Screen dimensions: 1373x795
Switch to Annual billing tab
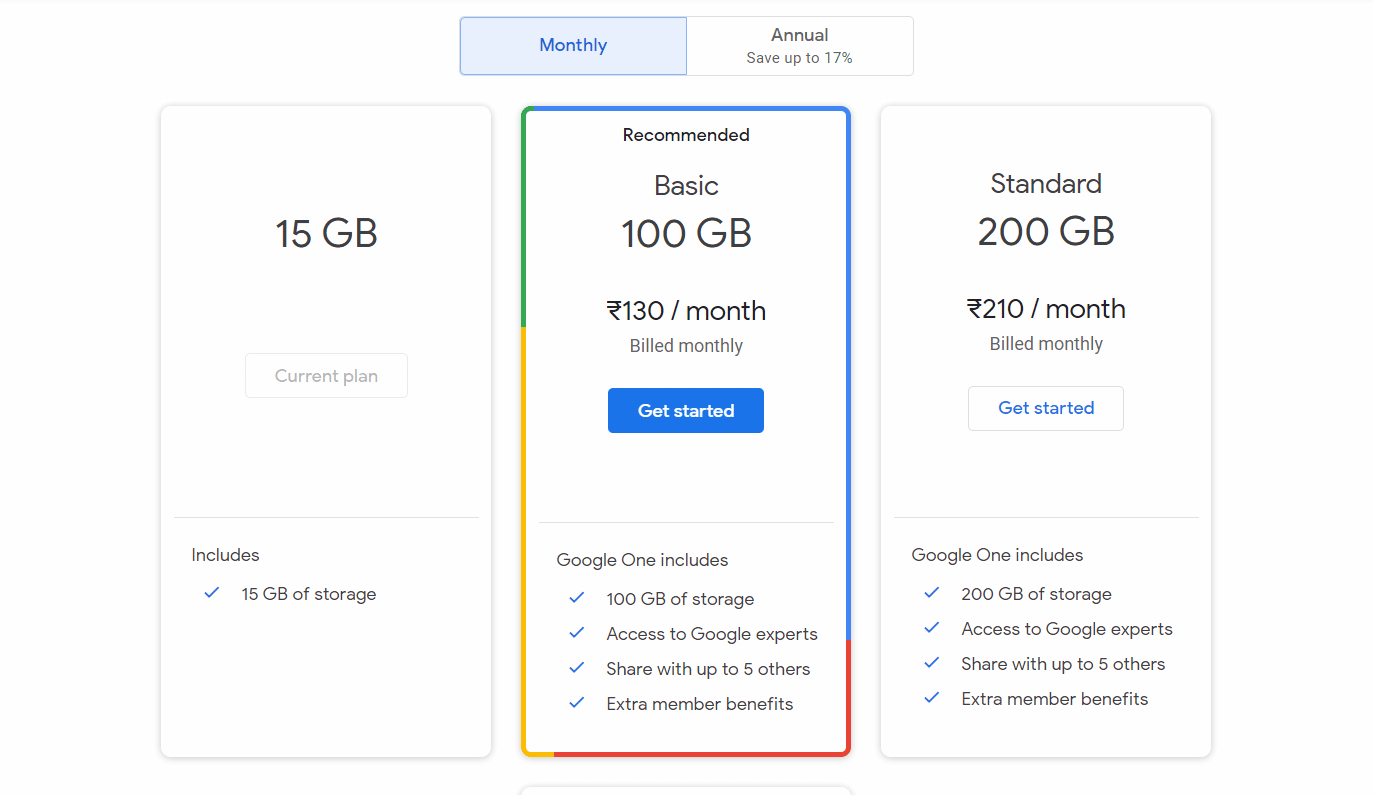pos(800,46)
